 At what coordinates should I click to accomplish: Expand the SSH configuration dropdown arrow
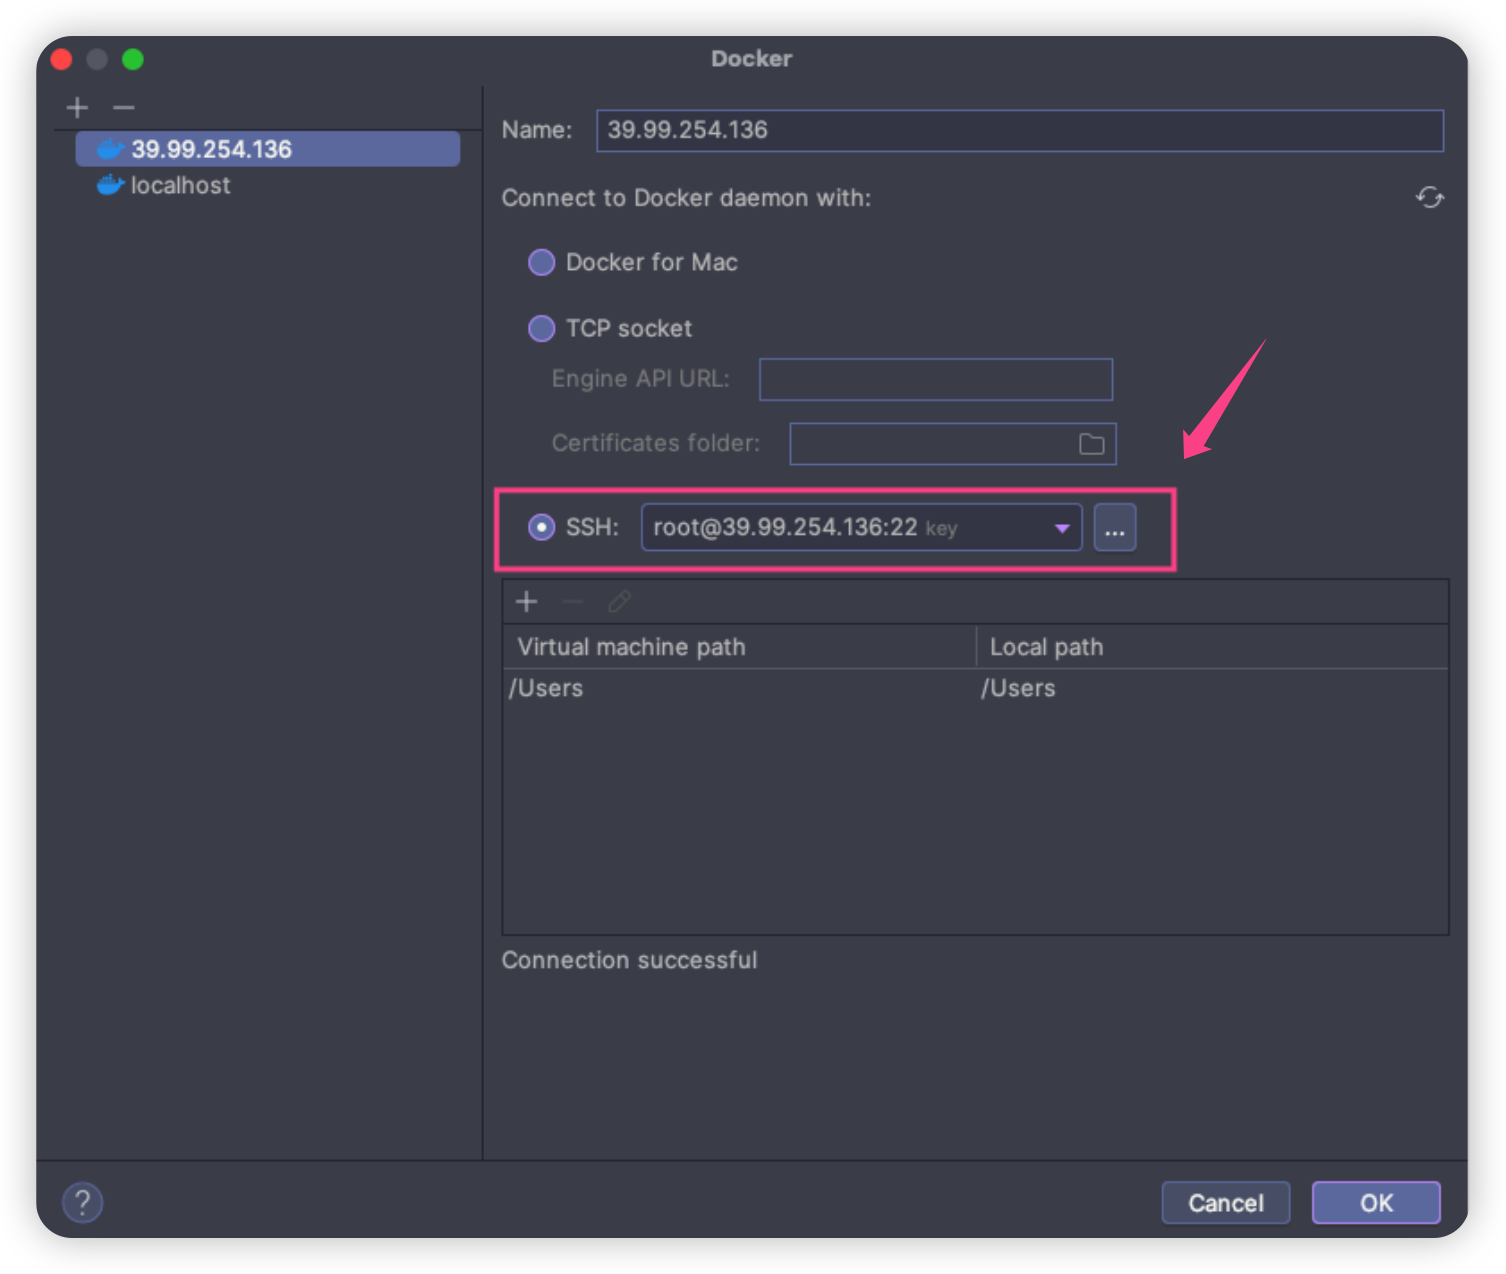1061,528
